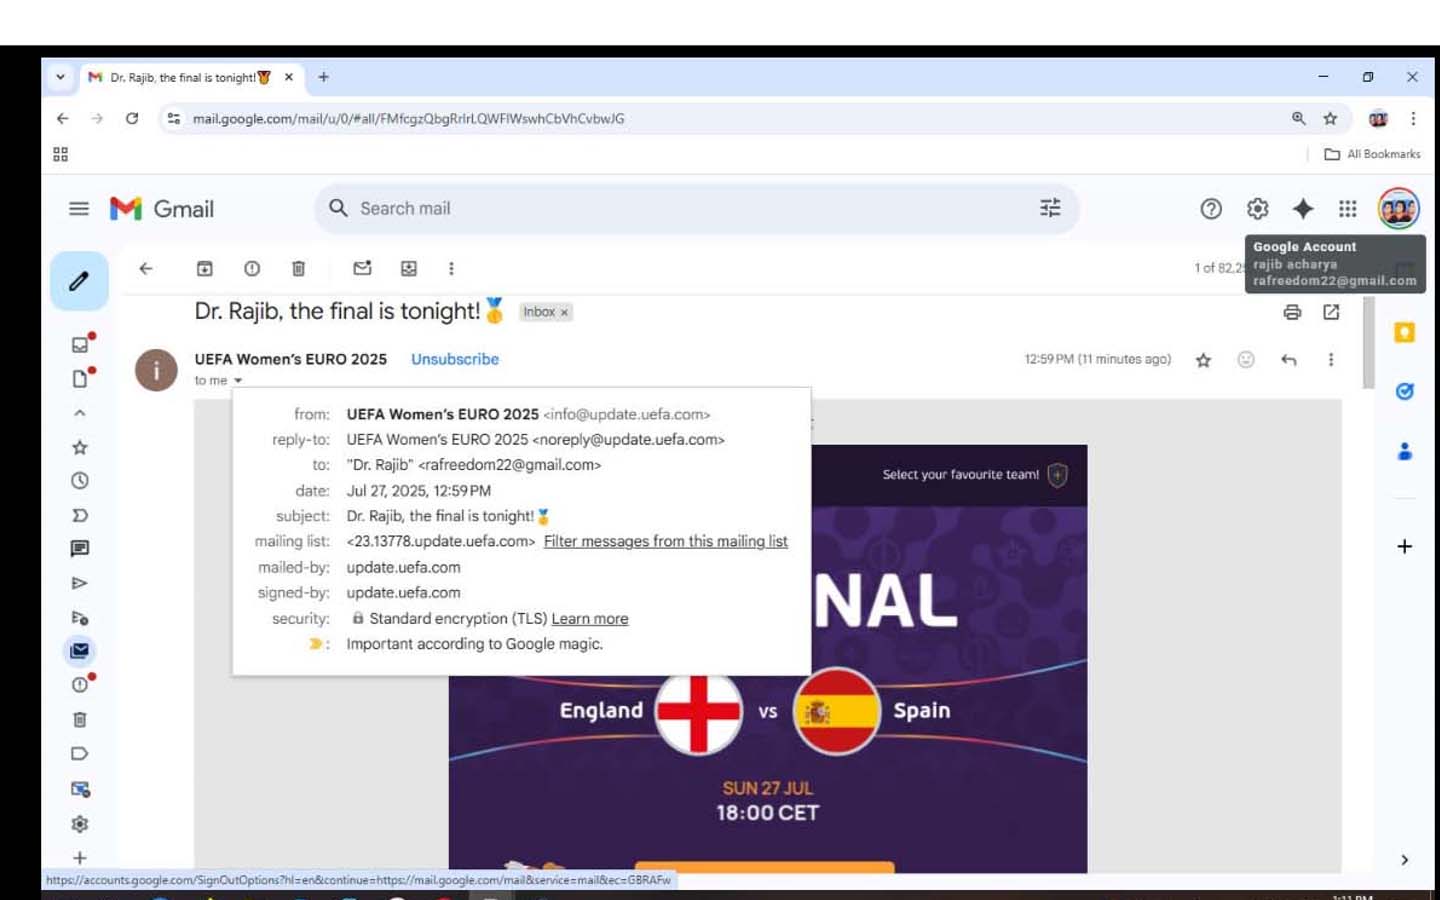The image size is (1440, 900).
Task: Archive this email
Action: point(204,268)
